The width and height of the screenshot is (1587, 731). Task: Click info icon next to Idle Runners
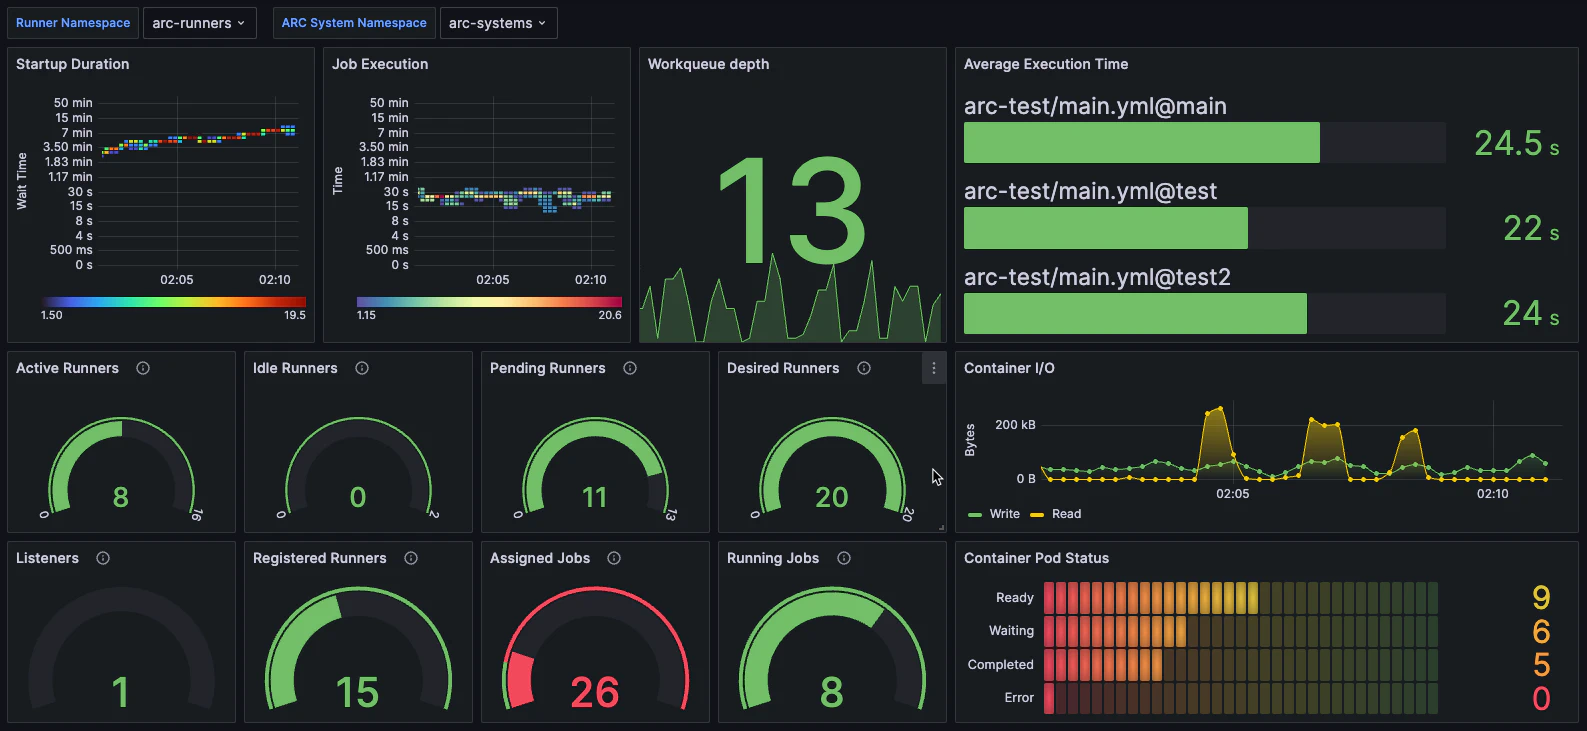point(362,368)
